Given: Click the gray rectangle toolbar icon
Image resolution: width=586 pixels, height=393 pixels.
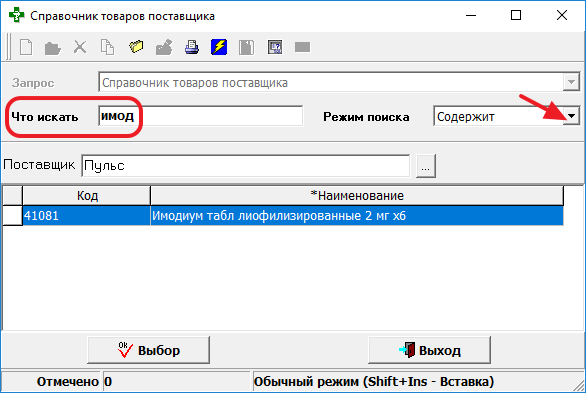Looking at the screenshot, I should click(x=302, y=47).
